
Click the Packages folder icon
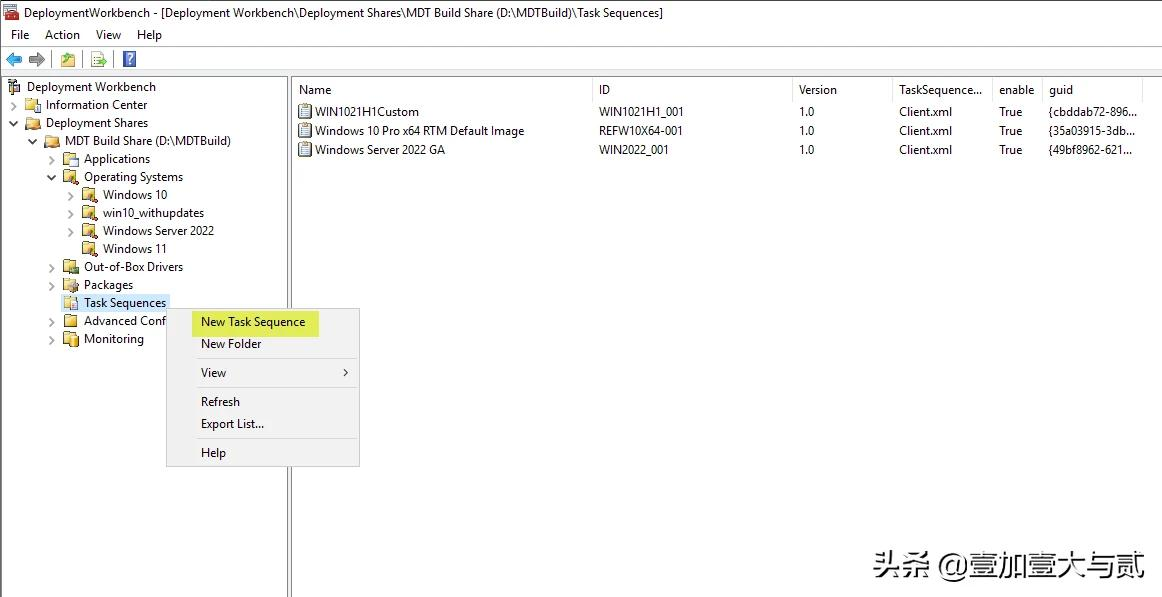pos(71,285)
